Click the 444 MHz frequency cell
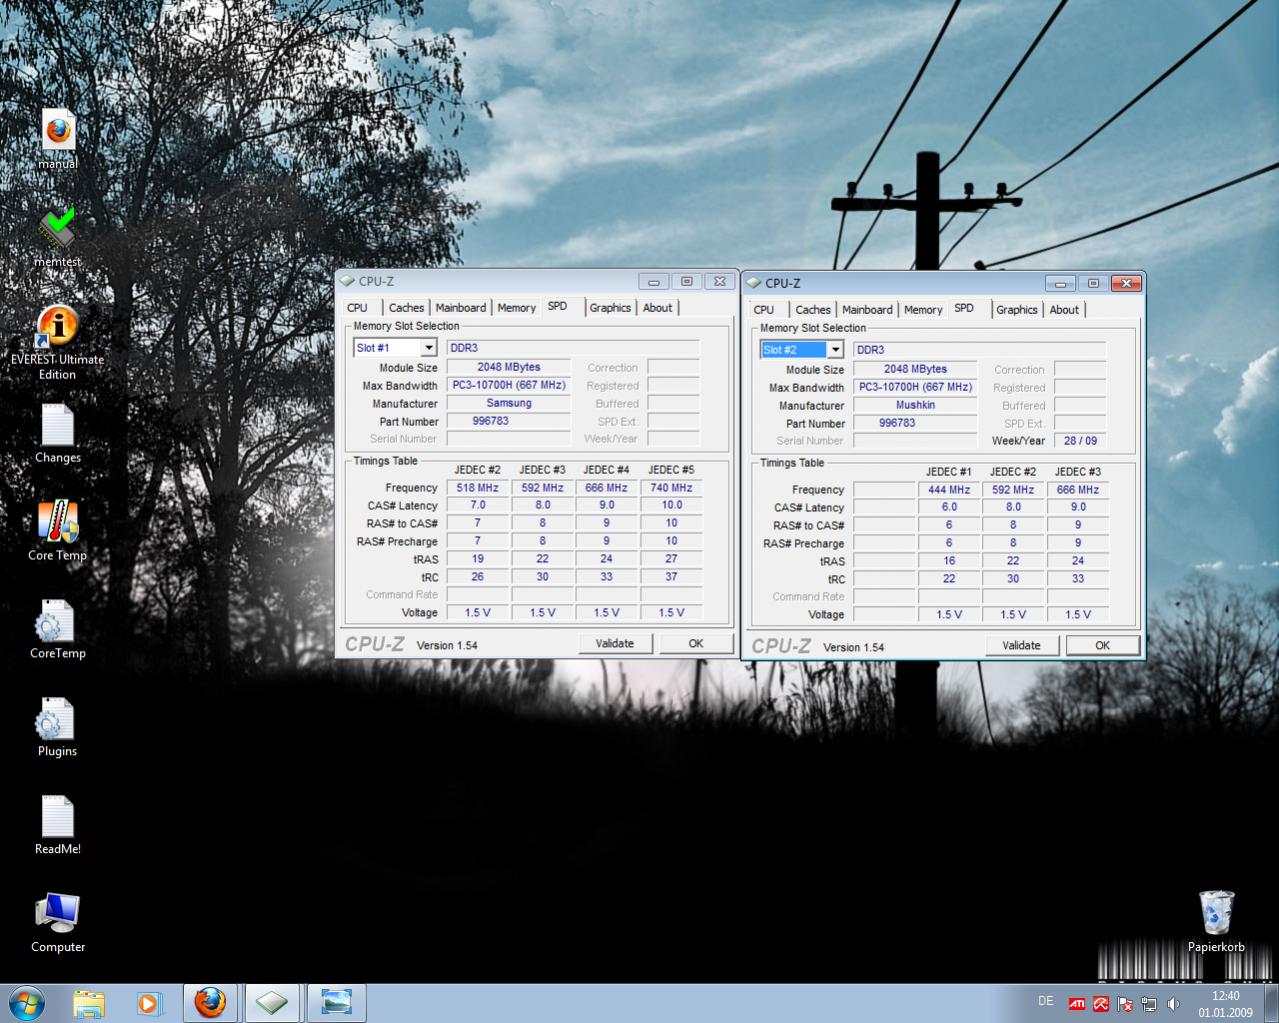This screenshot has height=1023, width=1279. 949,490
